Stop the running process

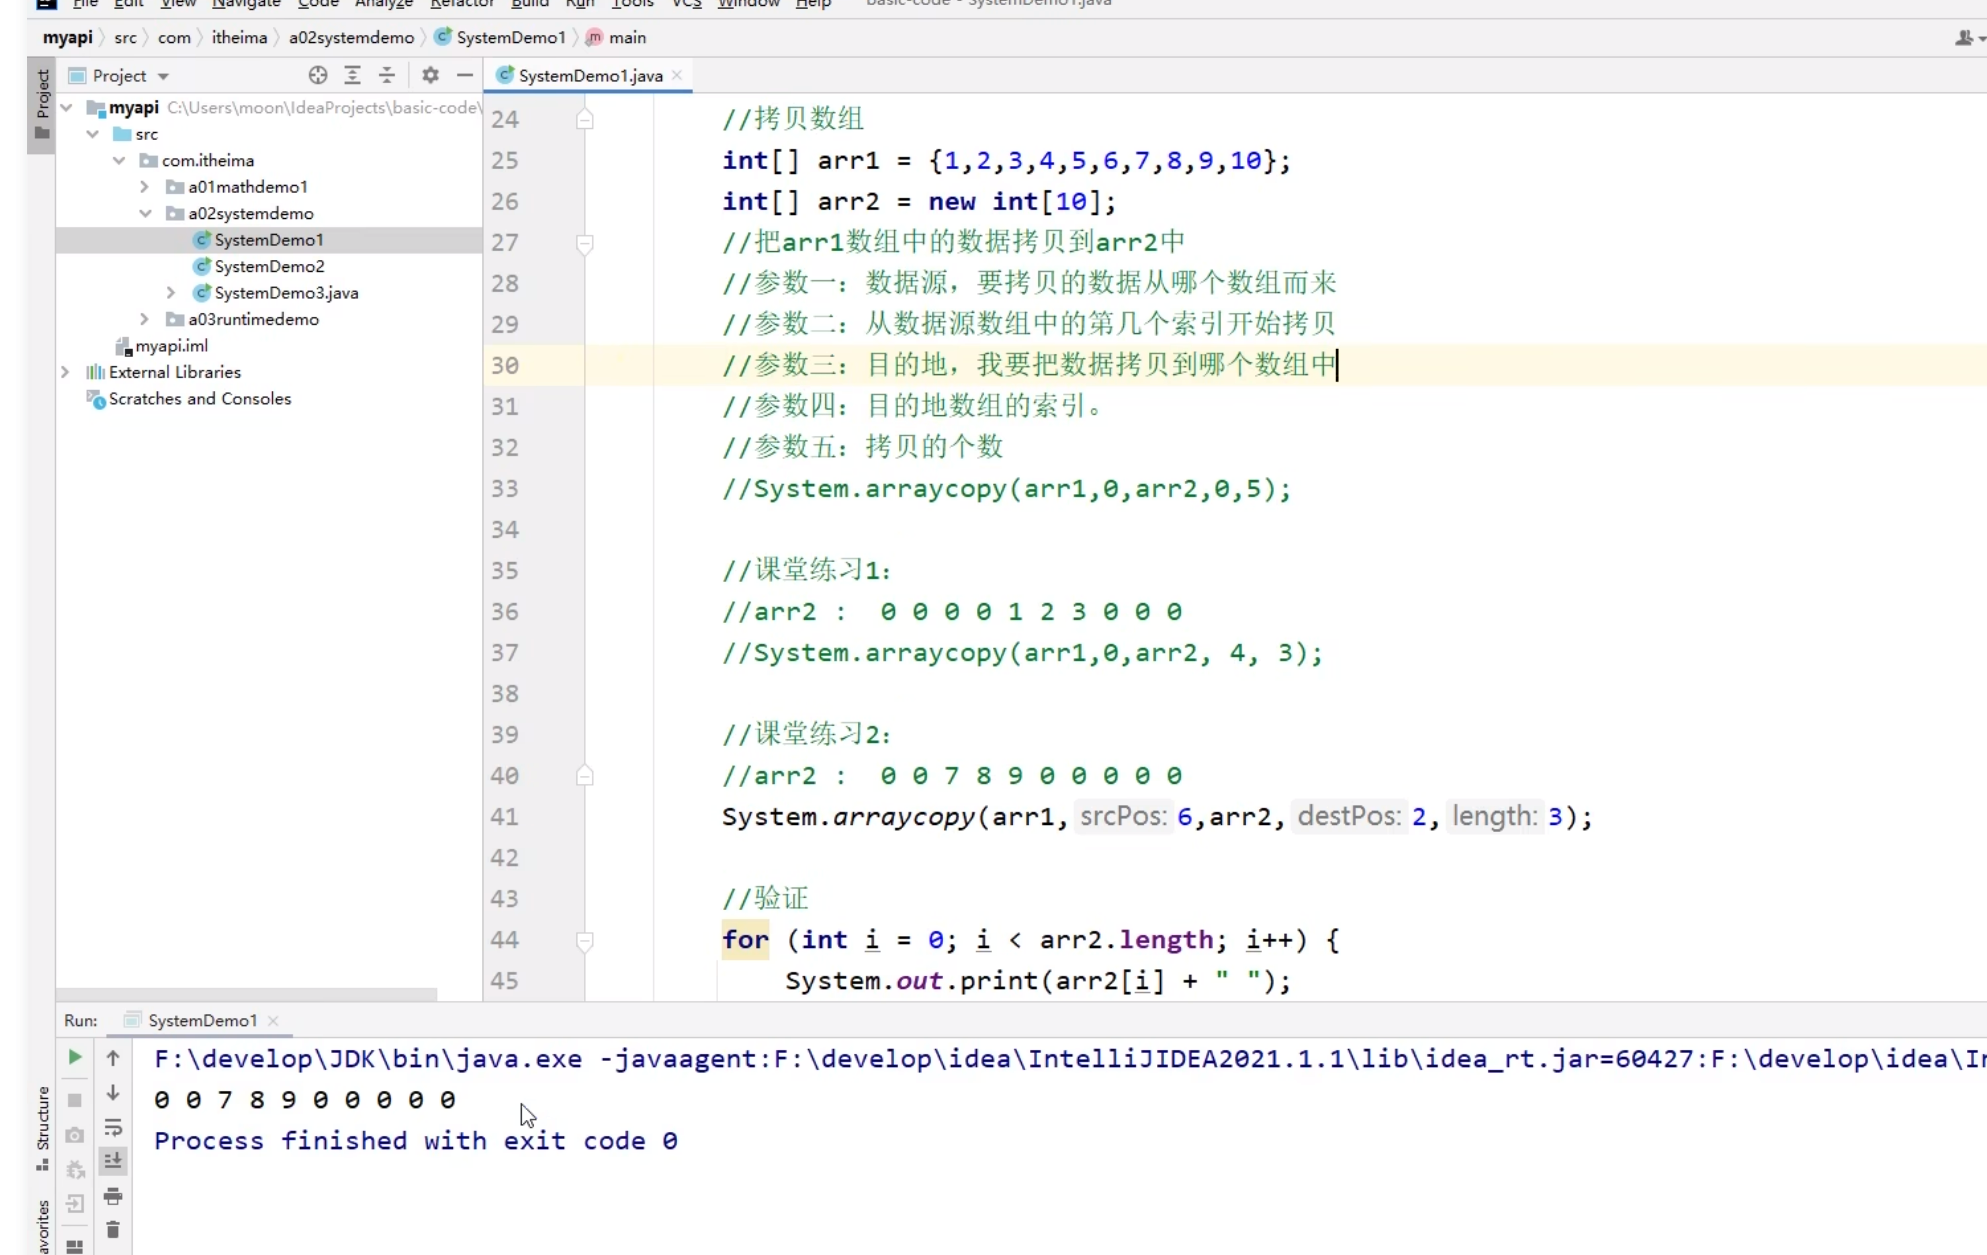click(75, 1100)
